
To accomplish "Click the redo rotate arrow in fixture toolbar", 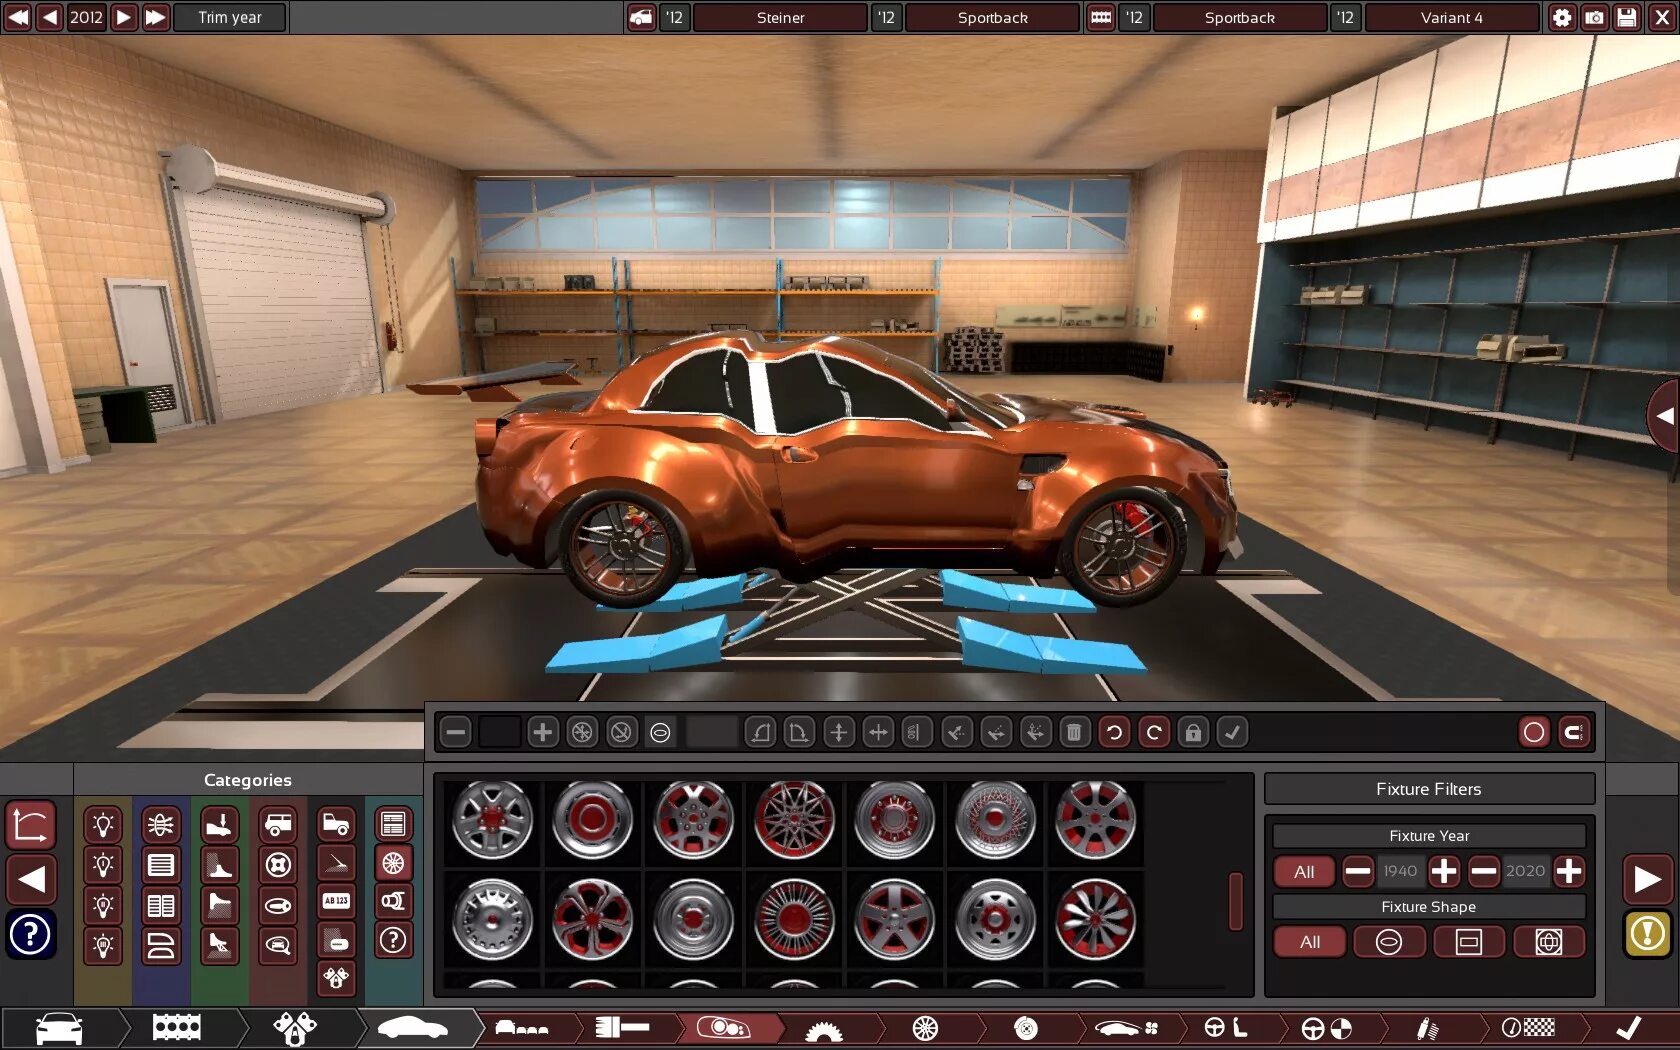I will pyautogui.click(x=1154, y=733).
